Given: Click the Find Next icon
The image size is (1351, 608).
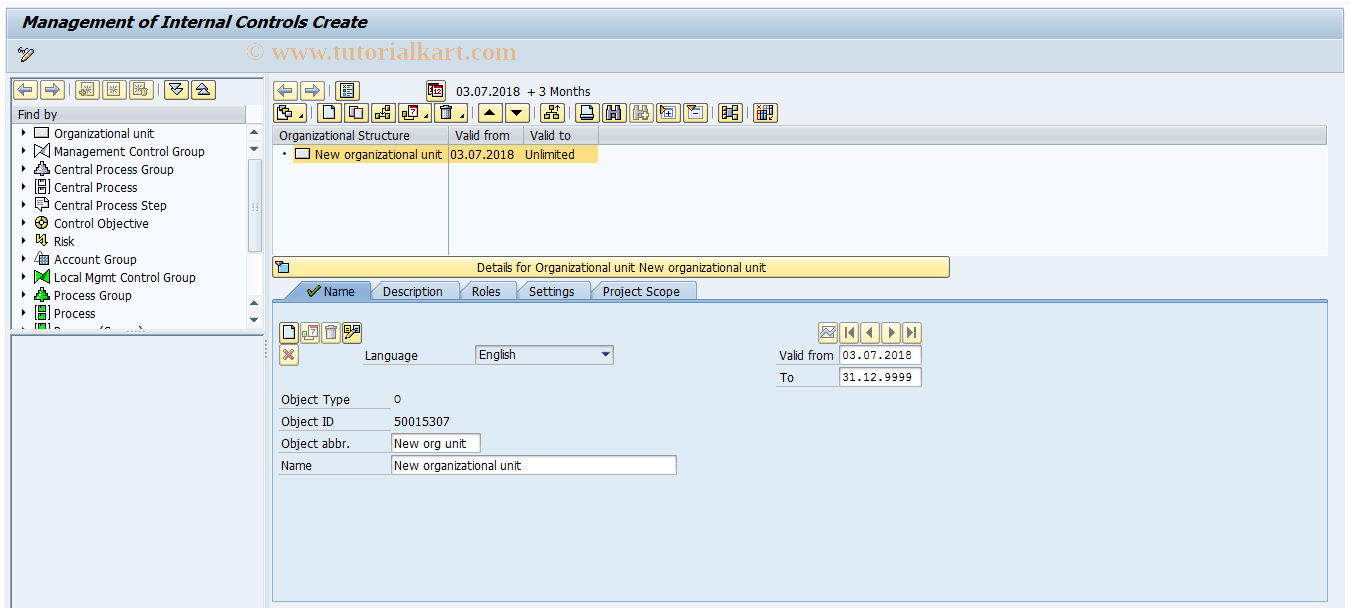Looking at the screenshot, I should pos(640,112).
